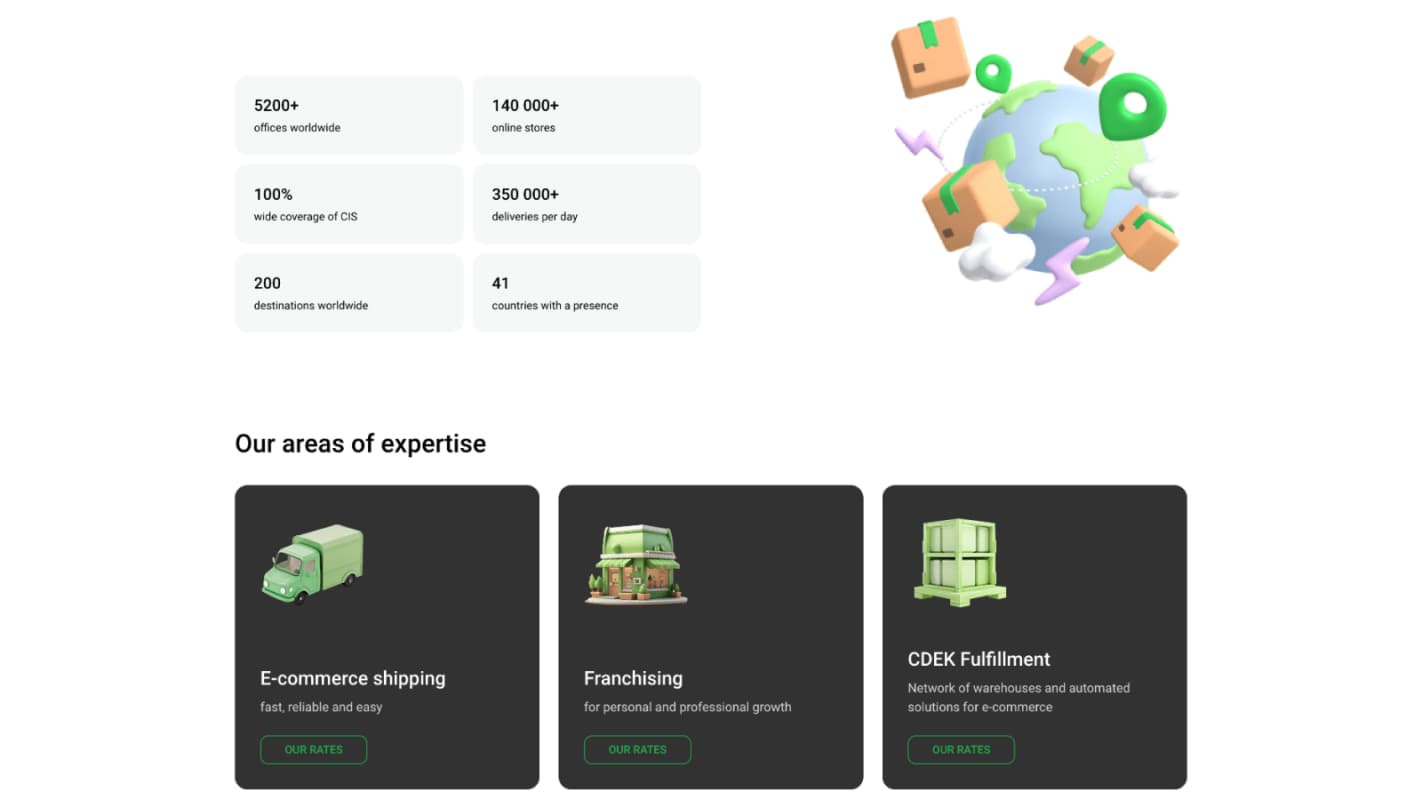Click the large green location pin on globe
Screen dimensions: 1422x800
1133,106
